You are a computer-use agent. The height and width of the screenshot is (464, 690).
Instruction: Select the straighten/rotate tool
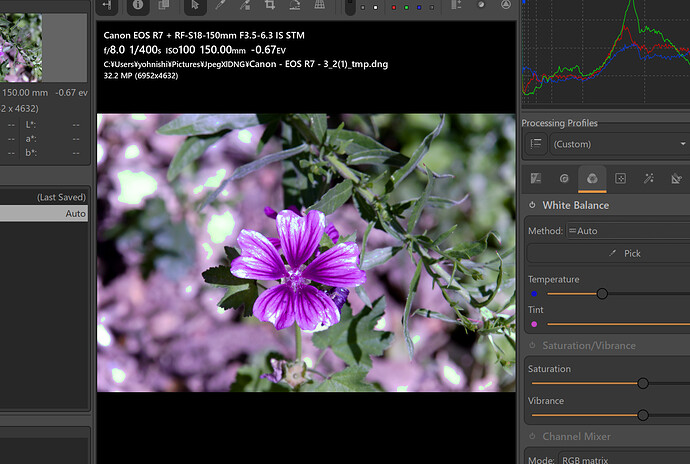(x=292, y=6)
